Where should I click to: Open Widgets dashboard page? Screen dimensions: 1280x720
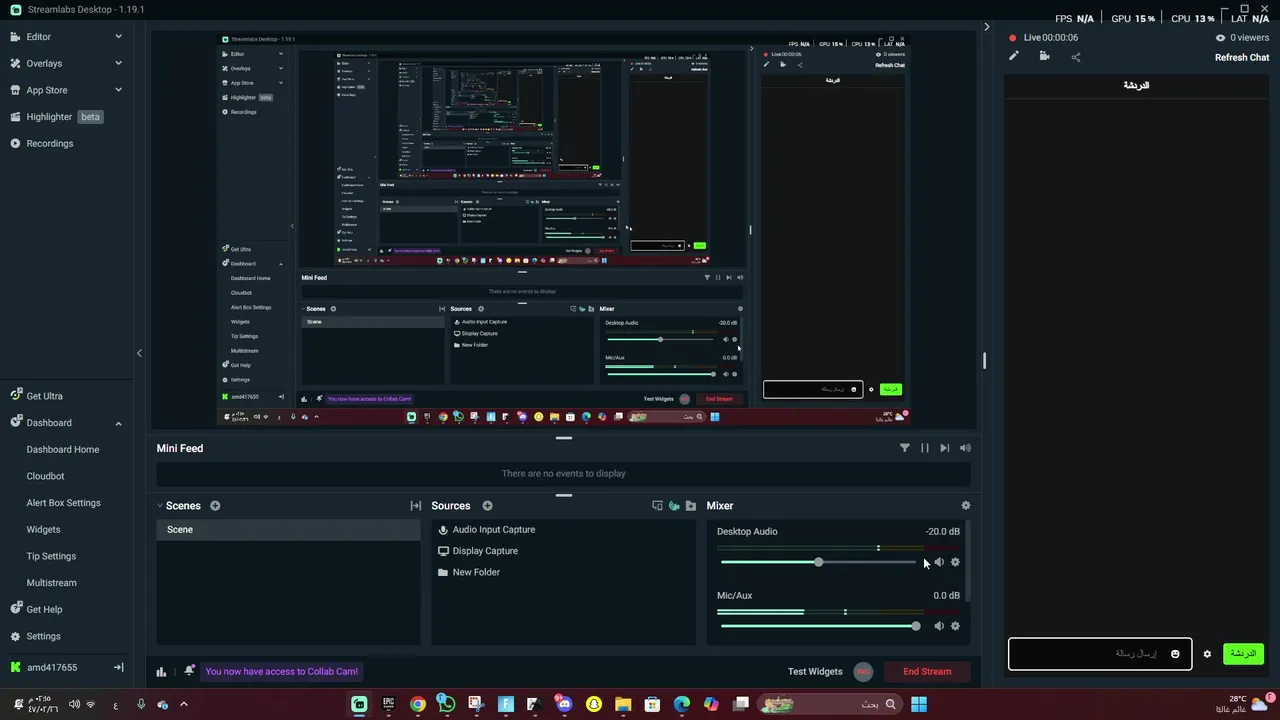[x=43, y=530]
